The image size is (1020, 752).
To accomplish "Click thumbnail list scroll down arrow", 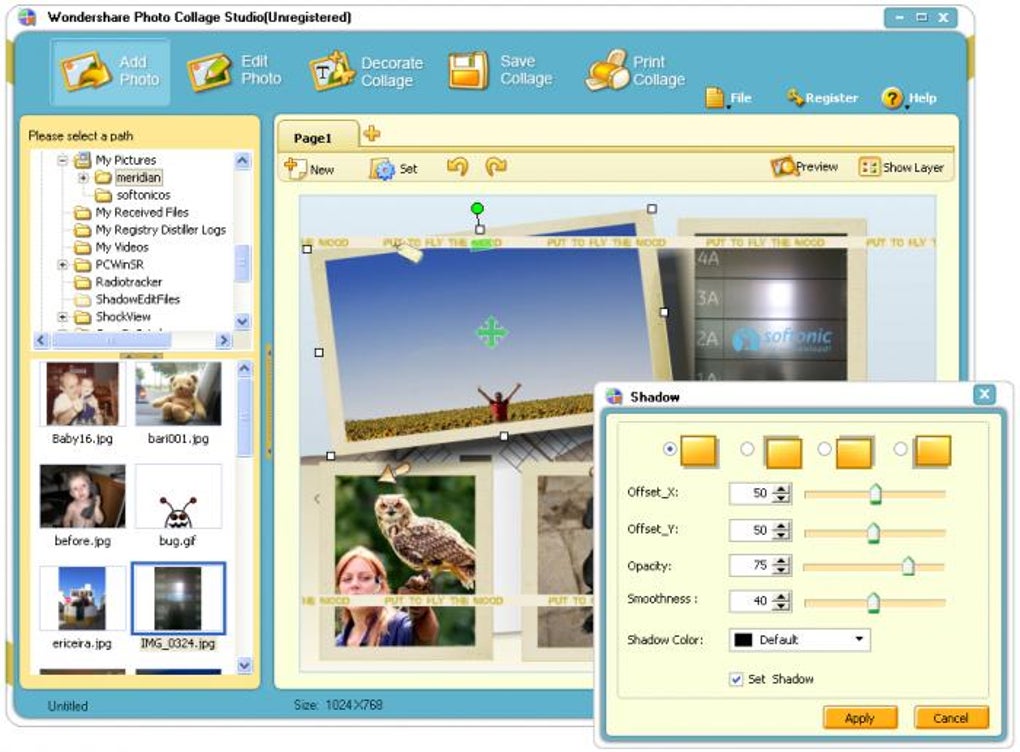I will tap(245, 665).
